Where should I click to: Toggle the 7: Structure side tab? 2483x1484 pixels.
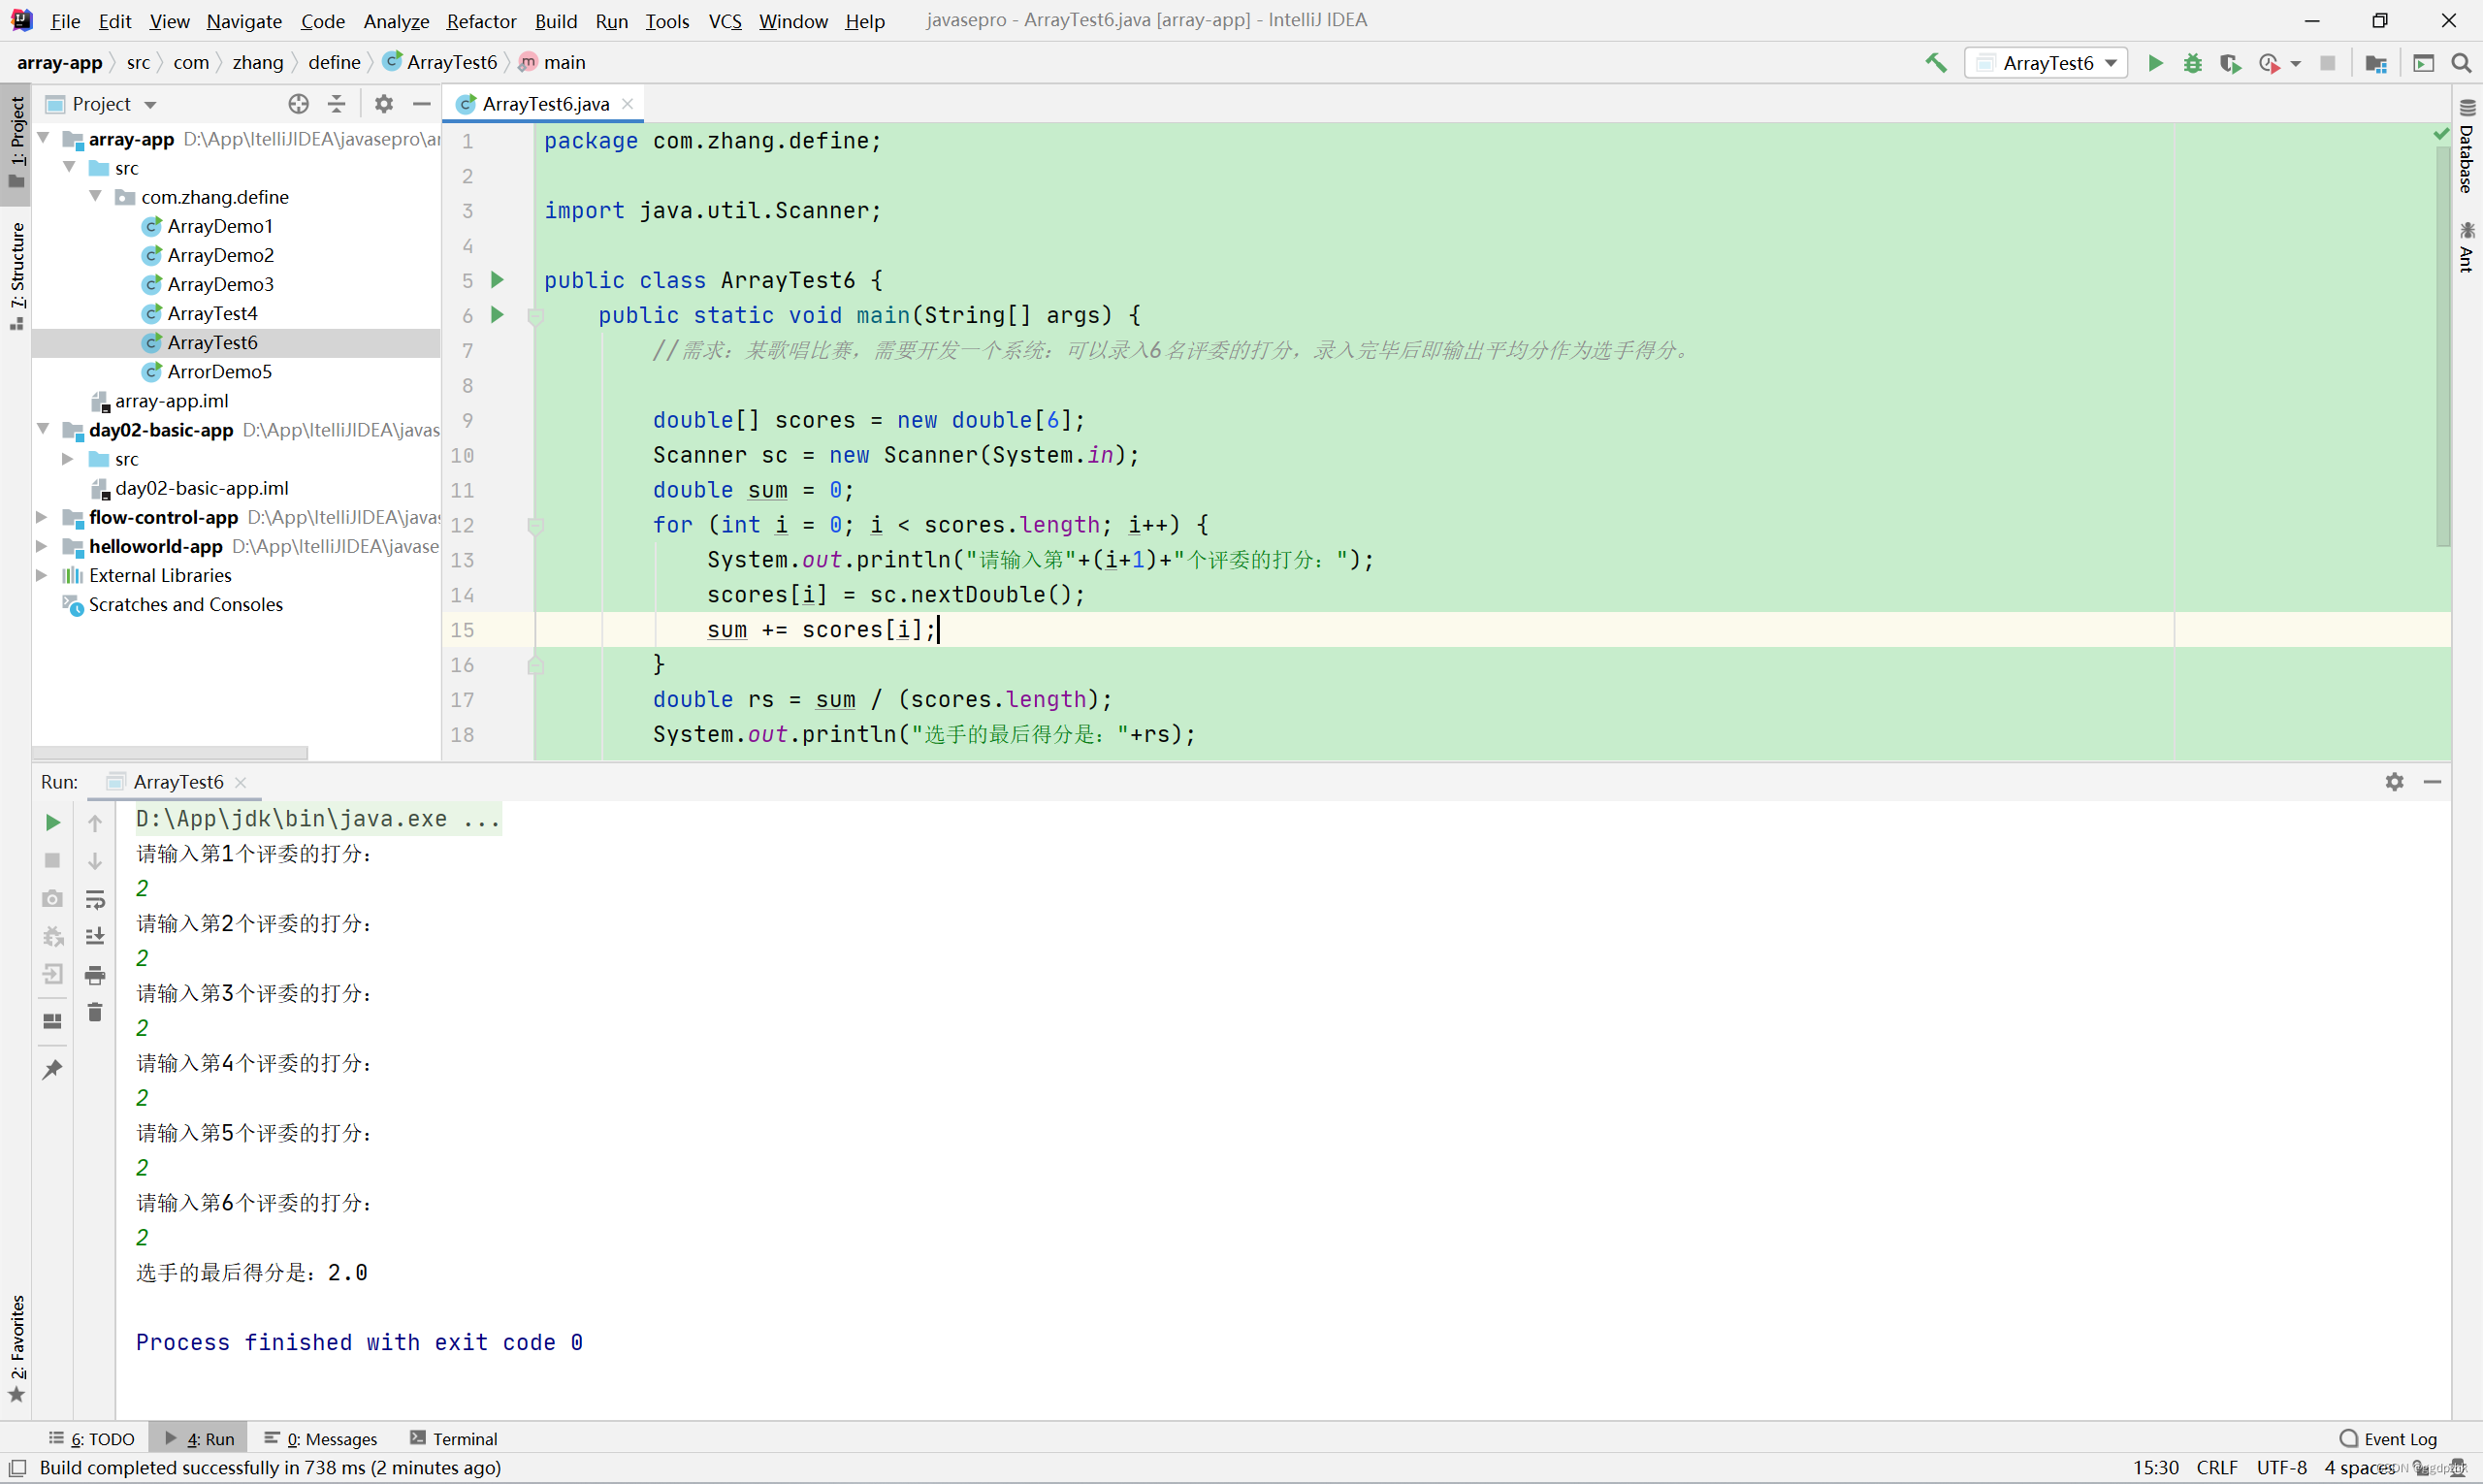(16, 276)
